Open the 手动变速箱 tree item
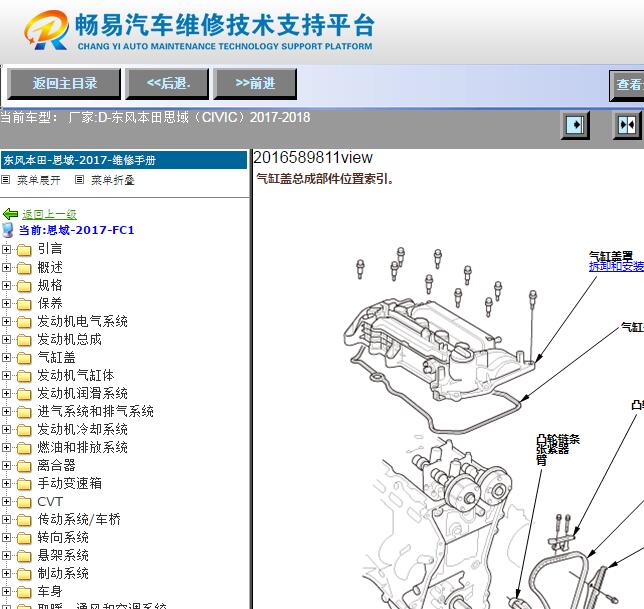This screenshot has width=644, height=609. (69, 483)
